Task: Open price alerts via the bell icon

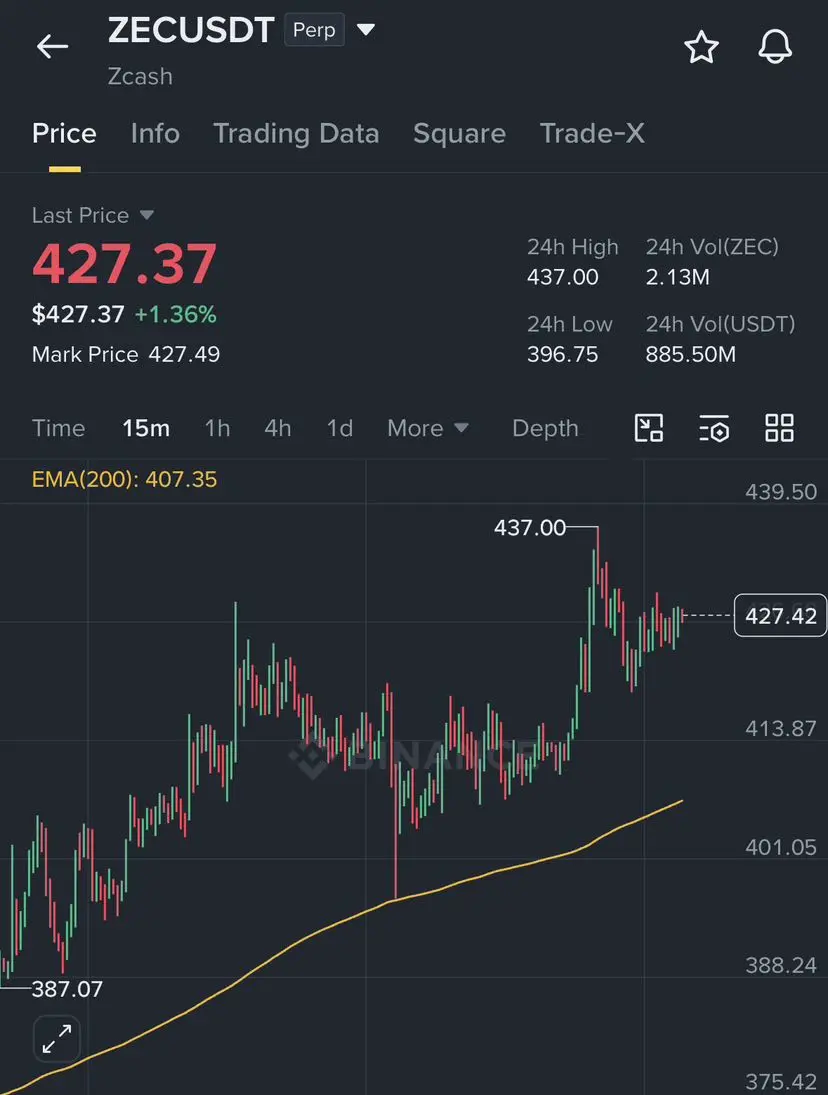Action: tap(775, 47)
